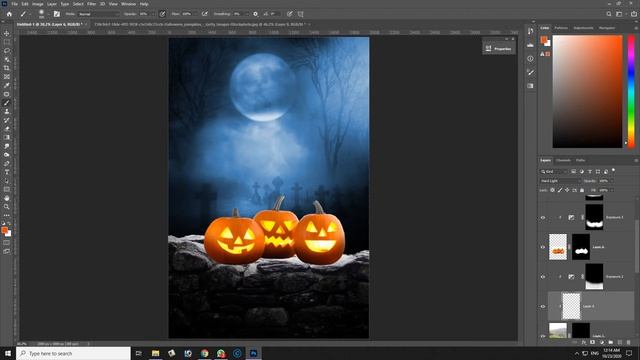Select the Clone Stamp tool
The height and width of the screenshot is (360, 640).
(7, 111)
